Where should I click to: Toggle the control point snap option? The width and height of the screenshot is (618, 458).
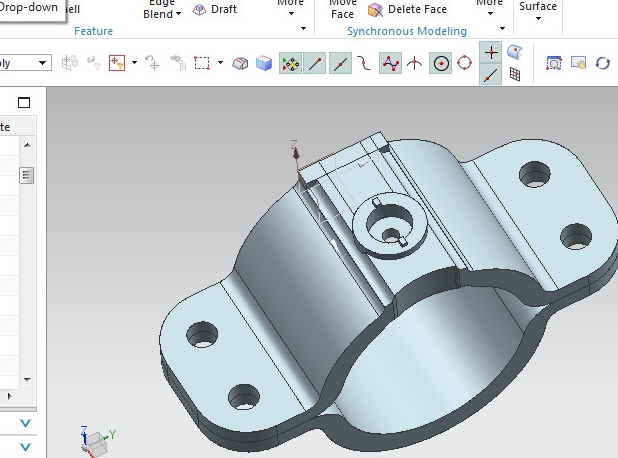(390, 63)
